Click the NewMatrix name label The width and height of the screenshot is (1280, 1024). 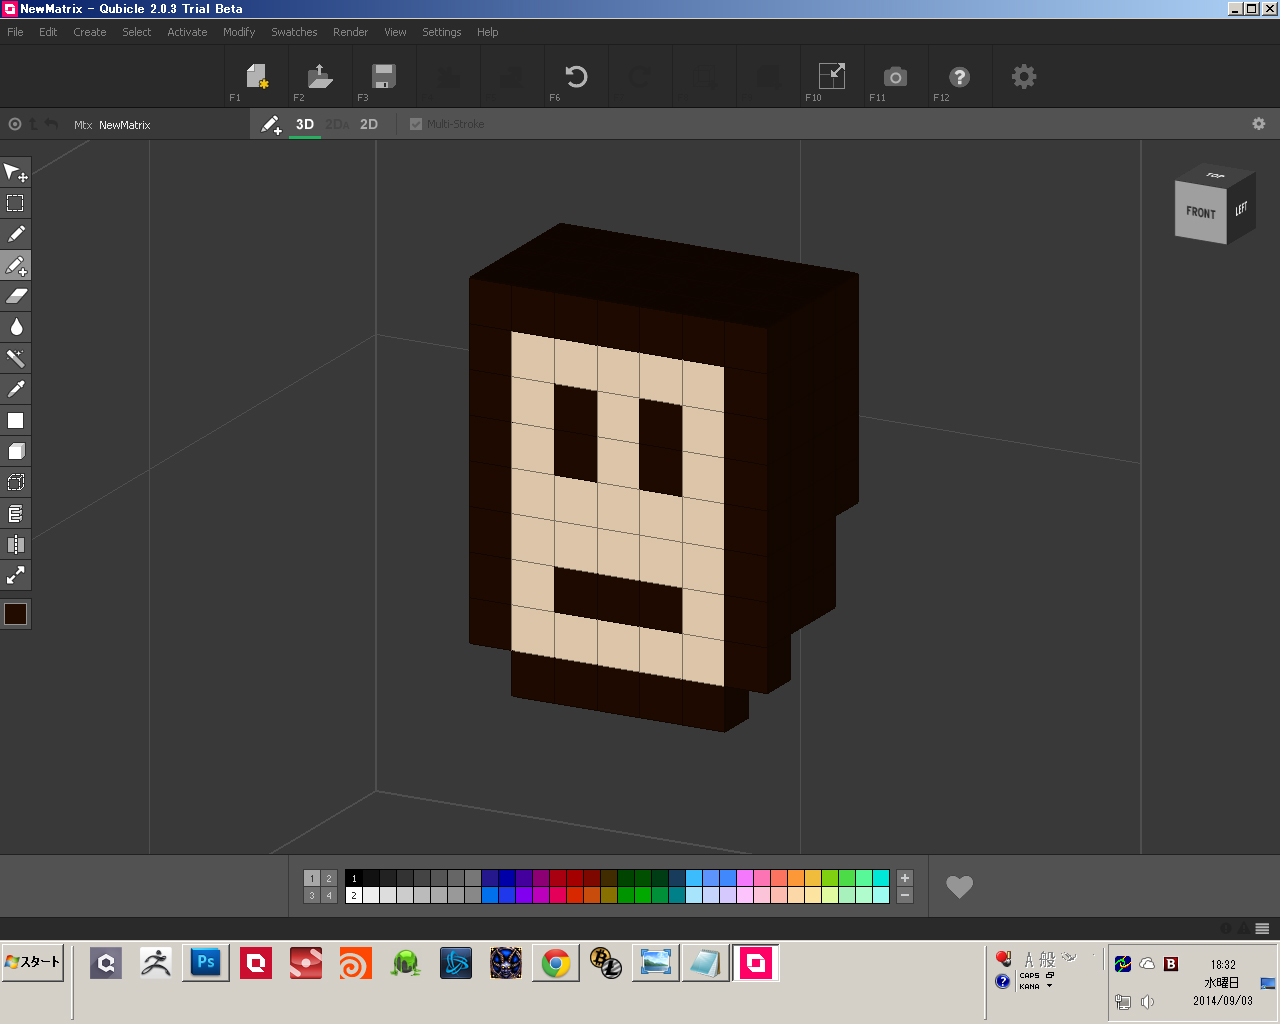[x=125, y=125]
